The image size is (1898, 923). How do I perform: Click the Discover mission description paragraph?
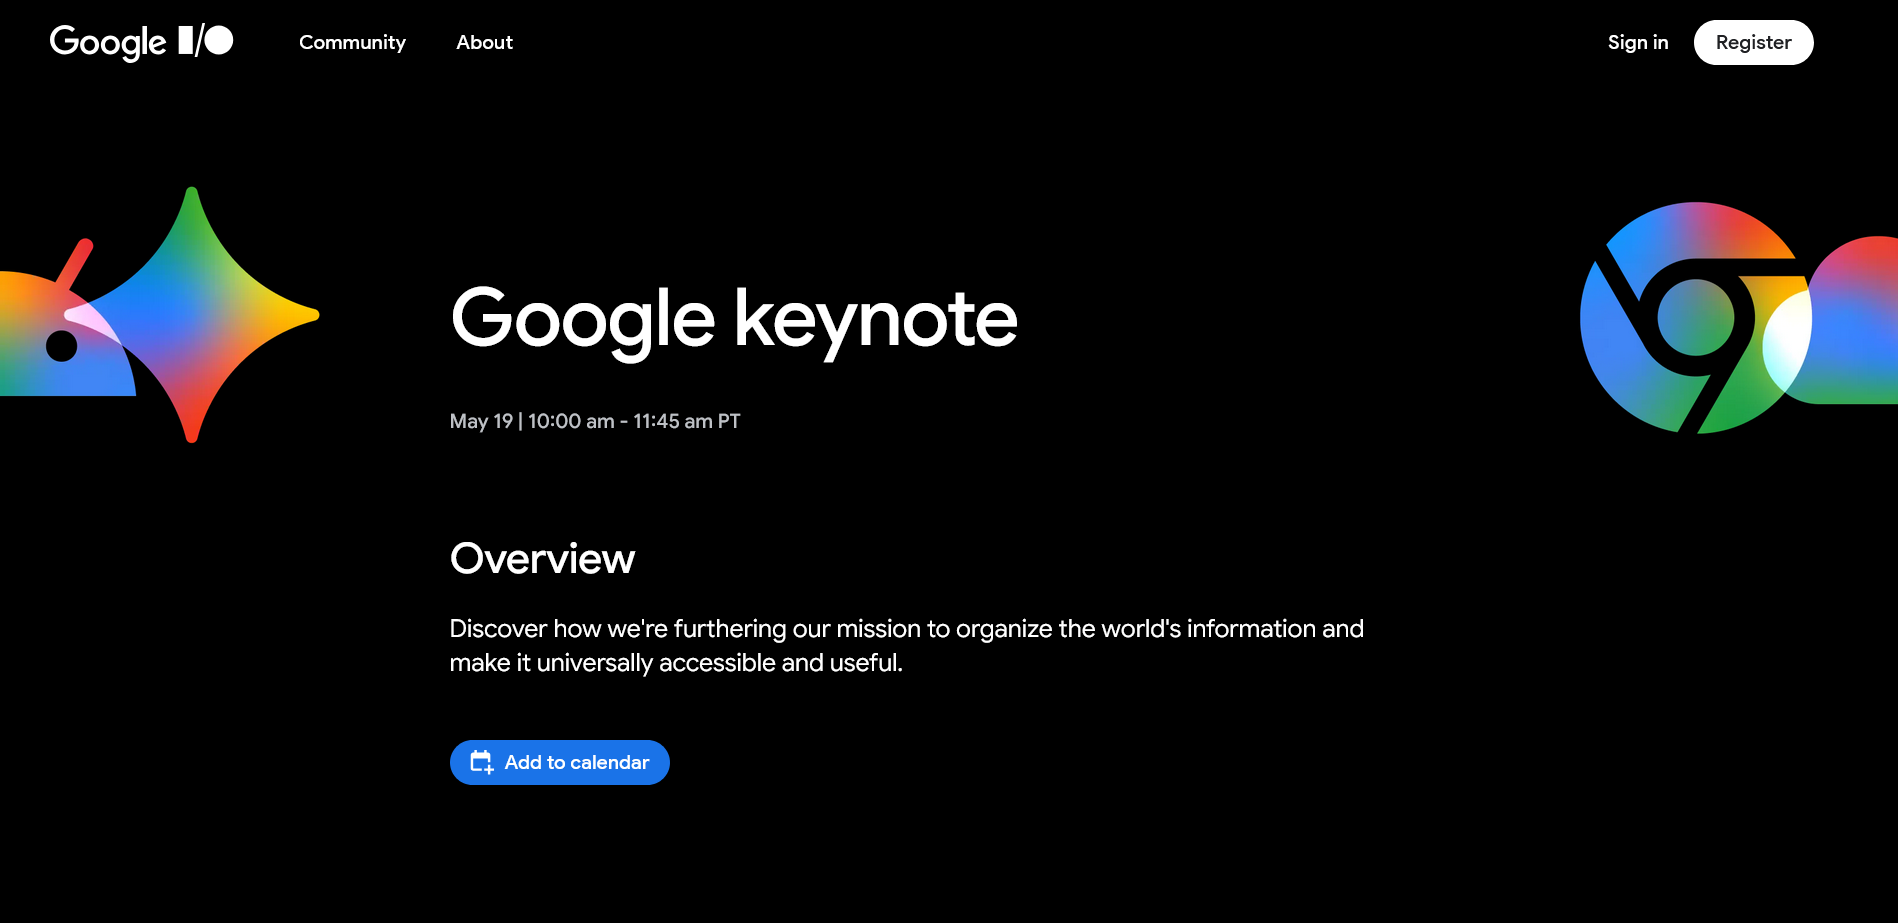906,645
